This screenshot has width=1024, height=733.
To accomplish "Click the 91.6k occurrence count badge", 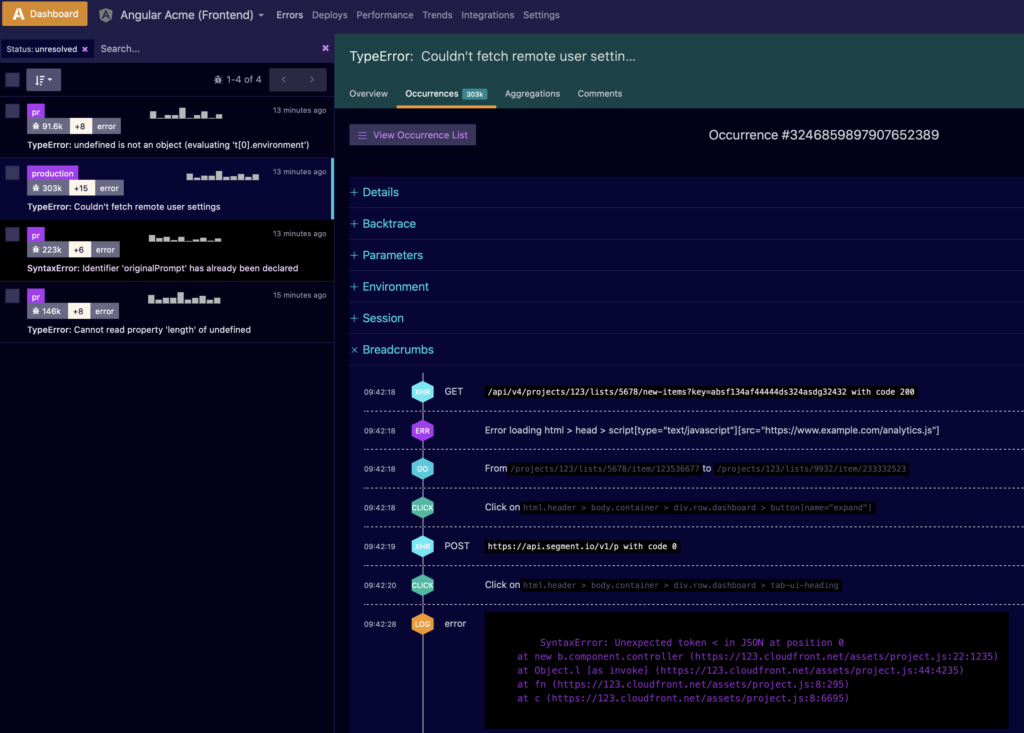I will point(48,126).
